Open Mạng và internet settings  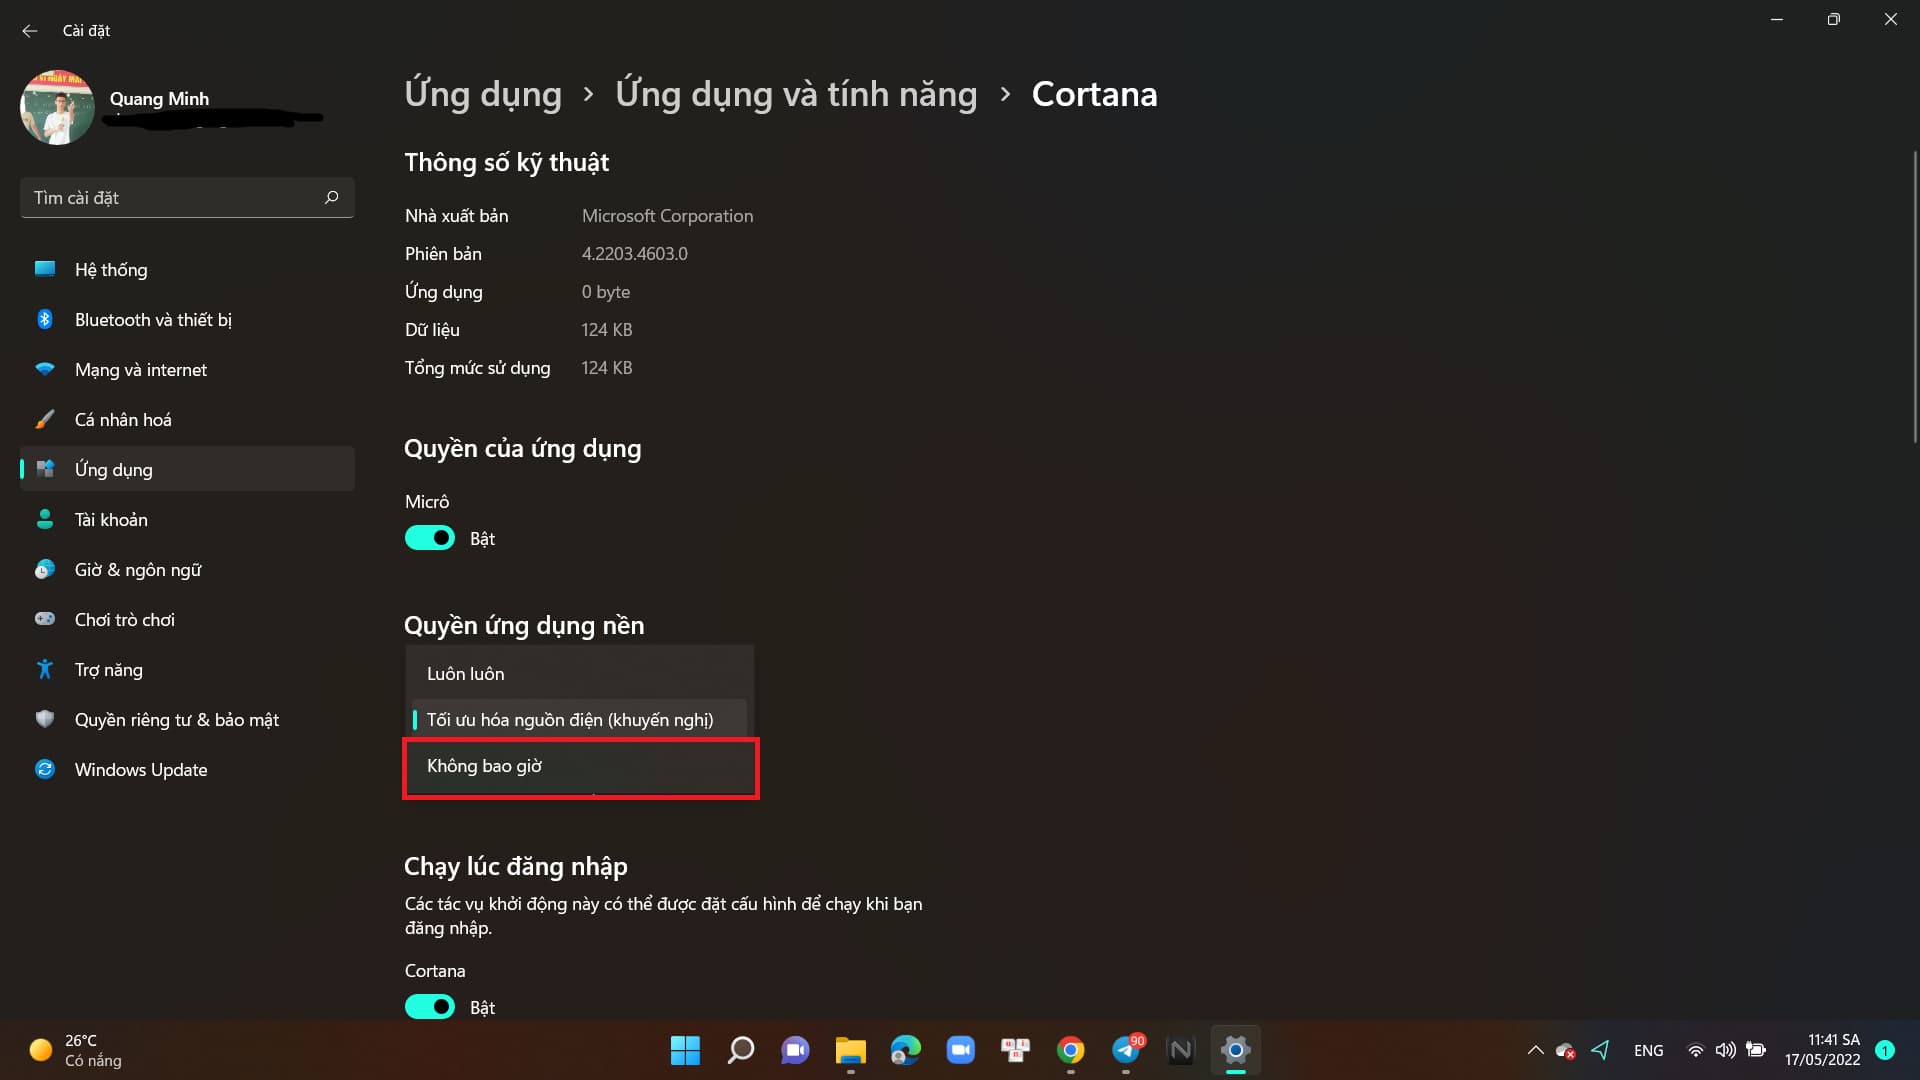(188, 369)
